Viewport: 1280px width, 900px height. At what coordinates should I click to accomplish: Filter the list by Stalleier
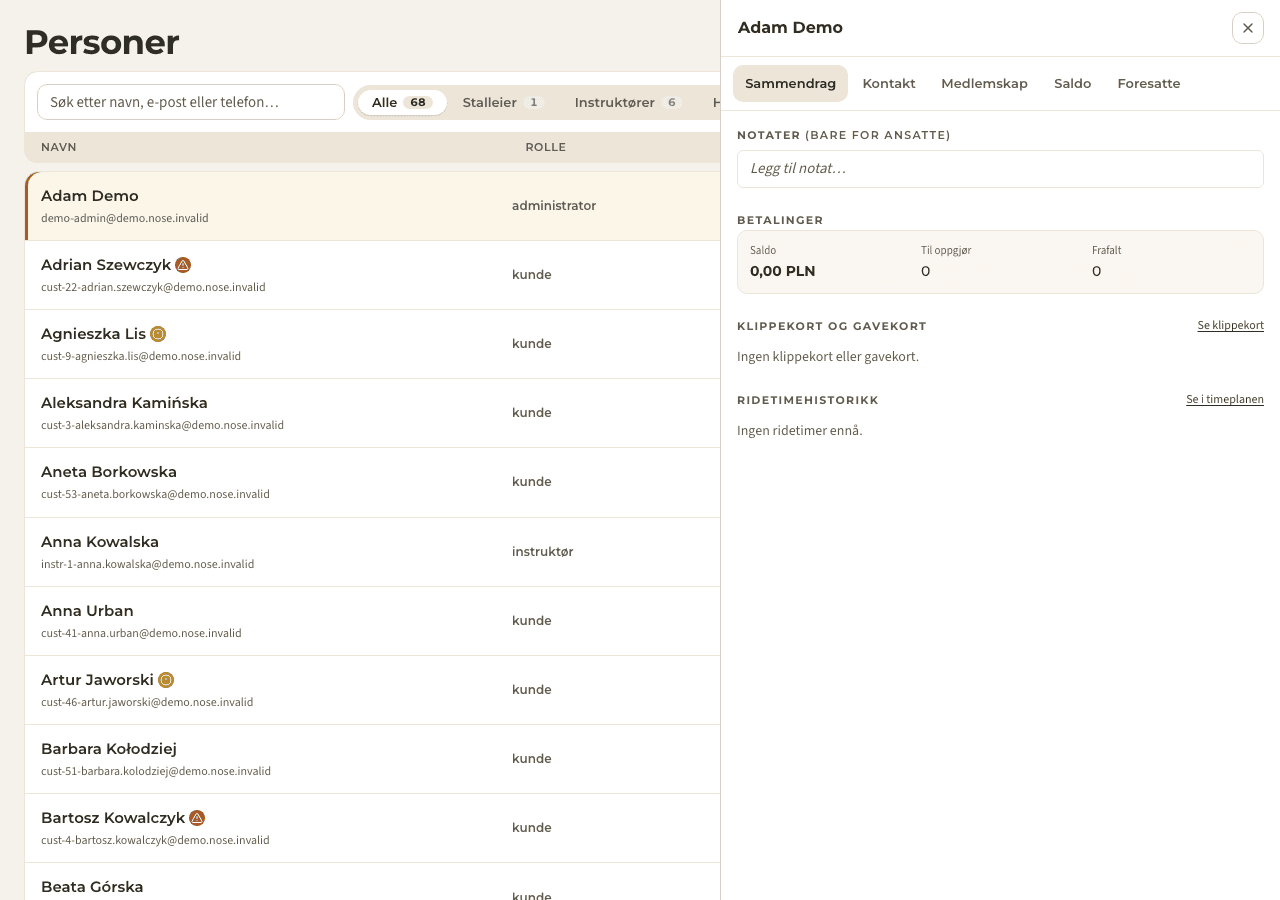[x=502, y=102]
